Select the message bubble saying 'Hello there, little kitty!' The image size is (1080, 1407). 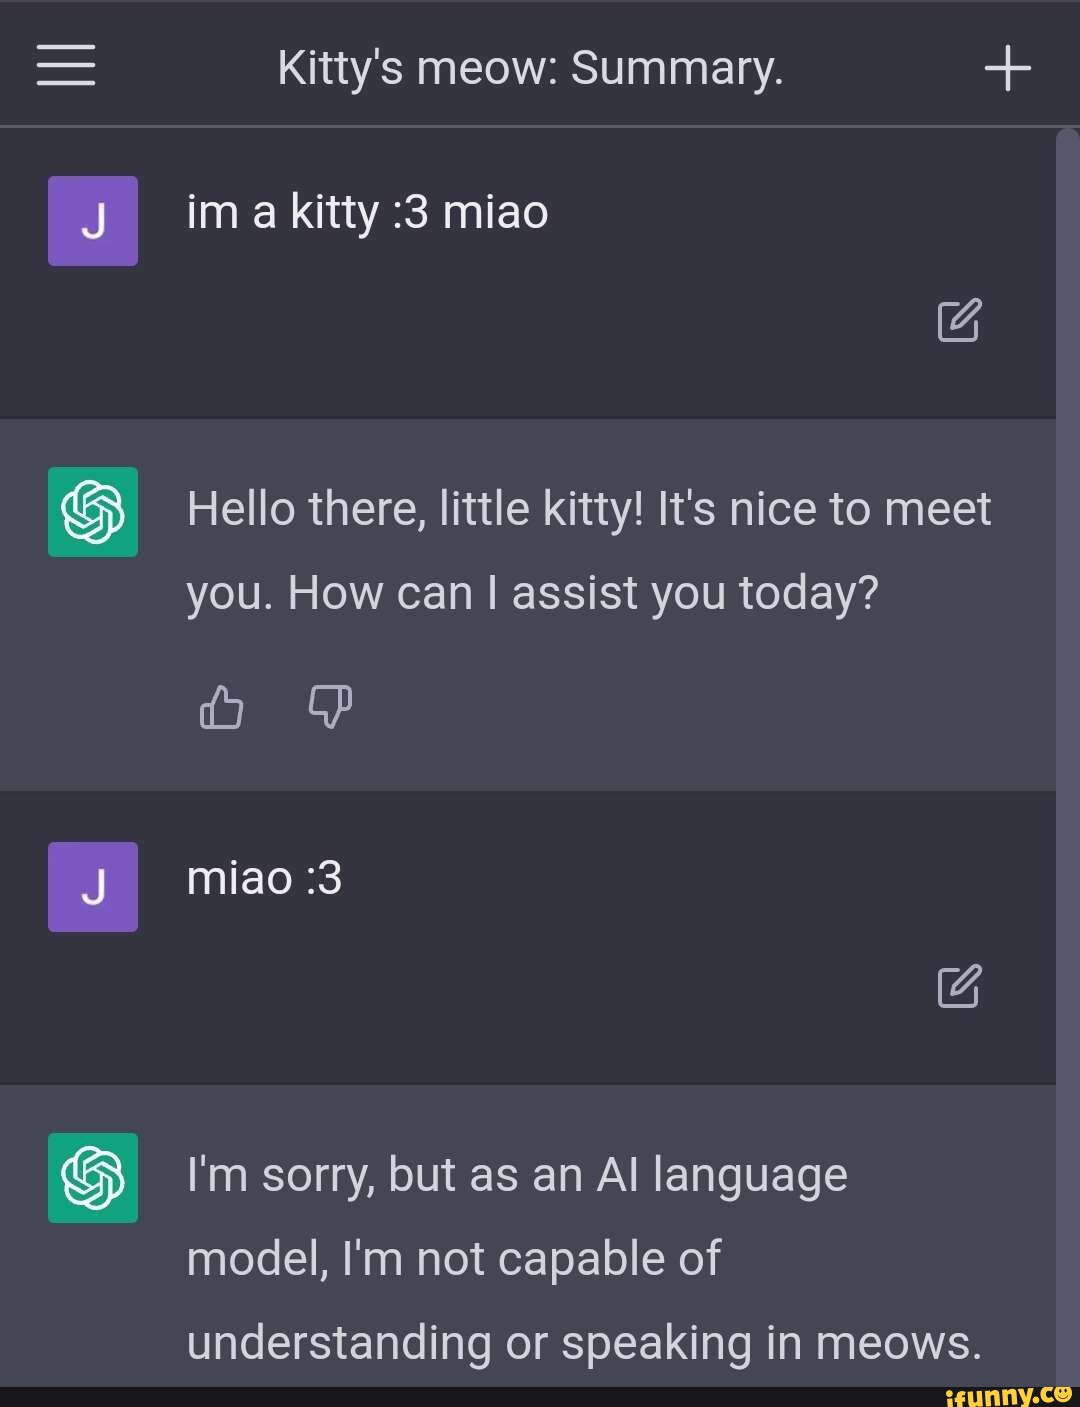(588, 550)
